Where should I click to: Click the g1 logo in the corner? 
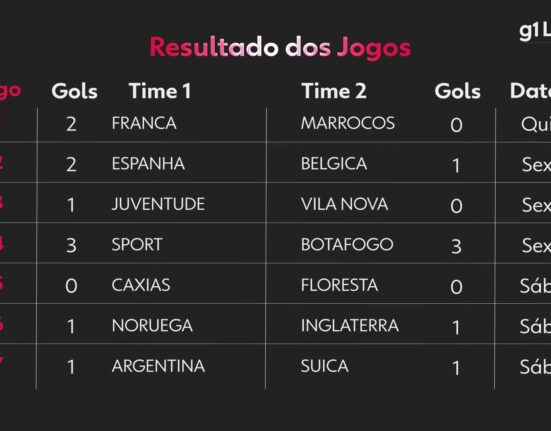tap(535, 32)
